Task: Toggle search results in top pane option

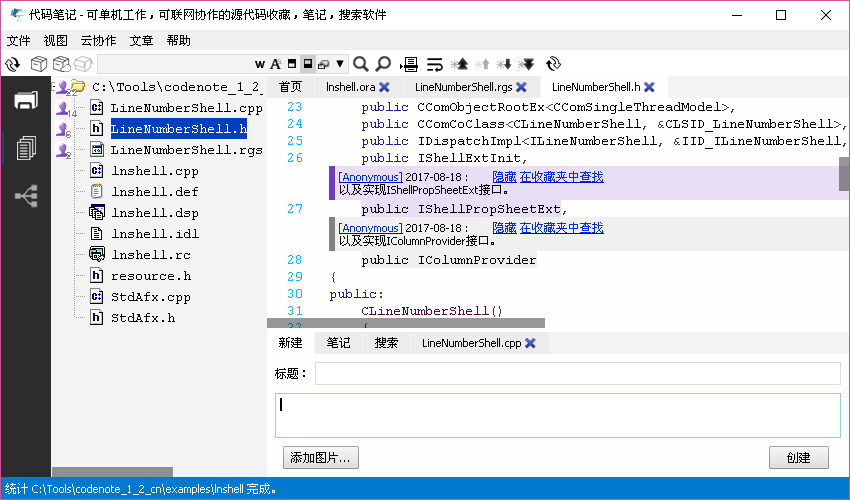Action: click(292, 64)
